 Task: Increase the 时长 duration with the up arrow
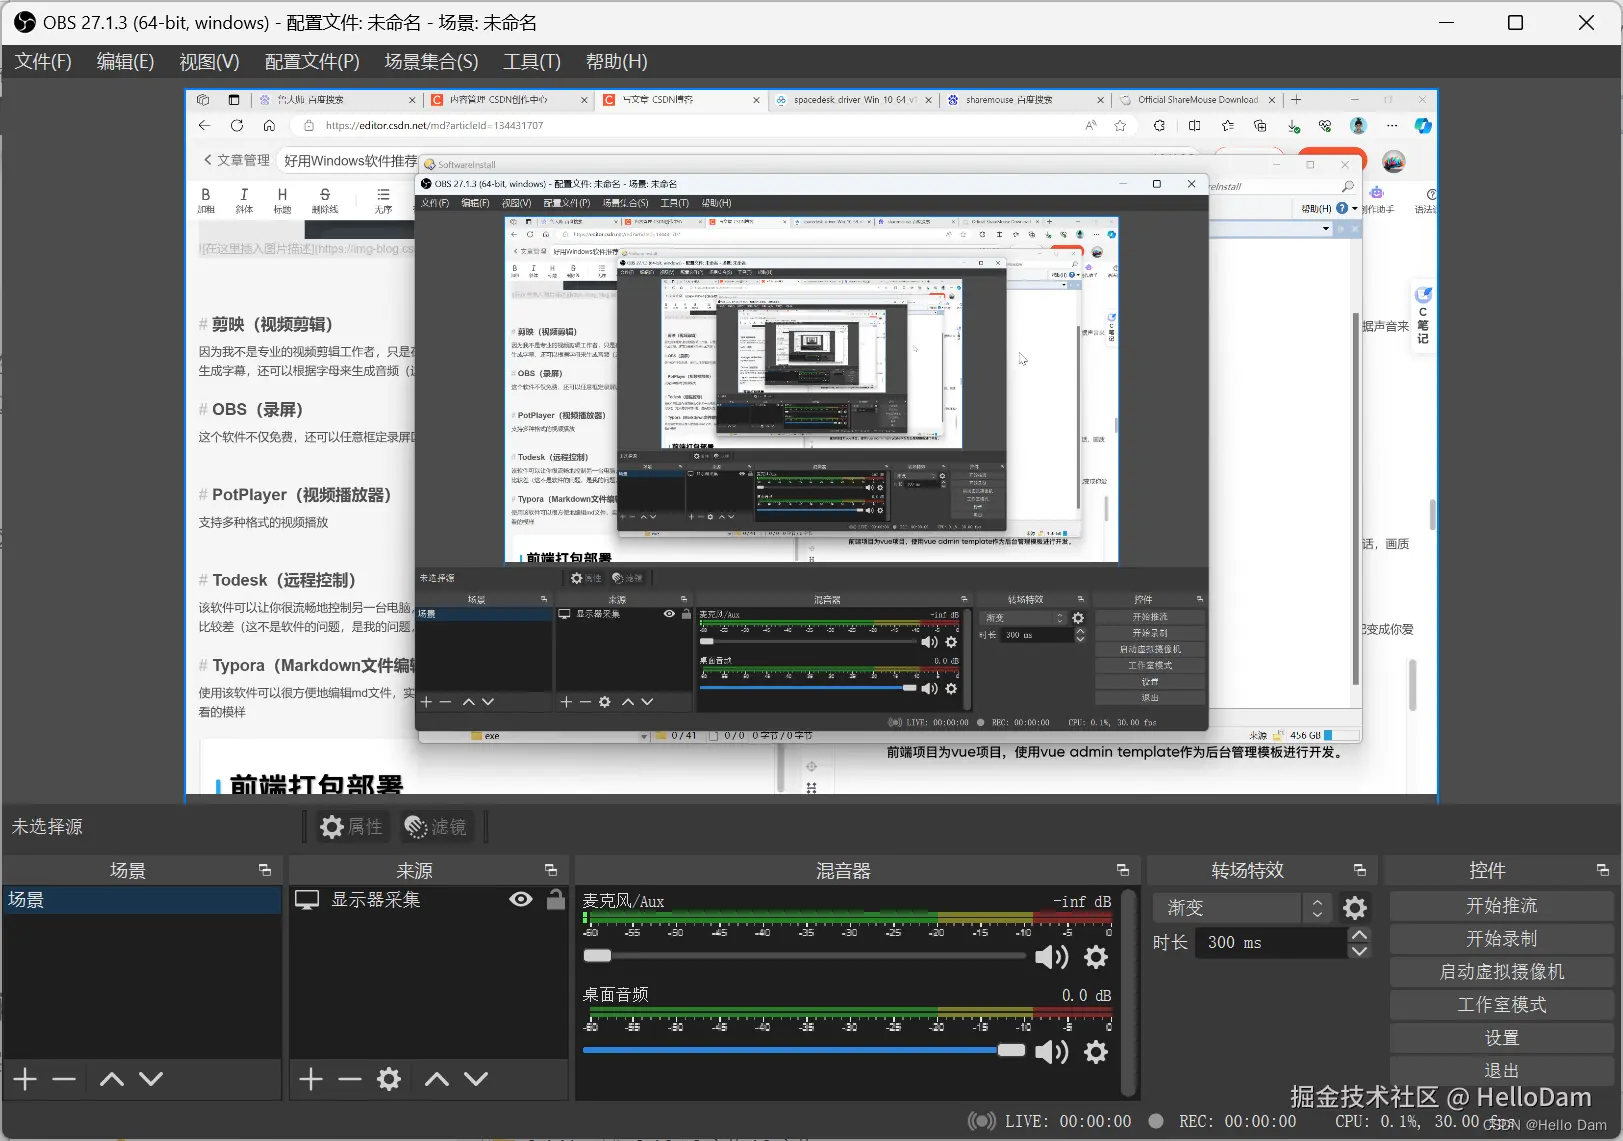coord(1359,935)
